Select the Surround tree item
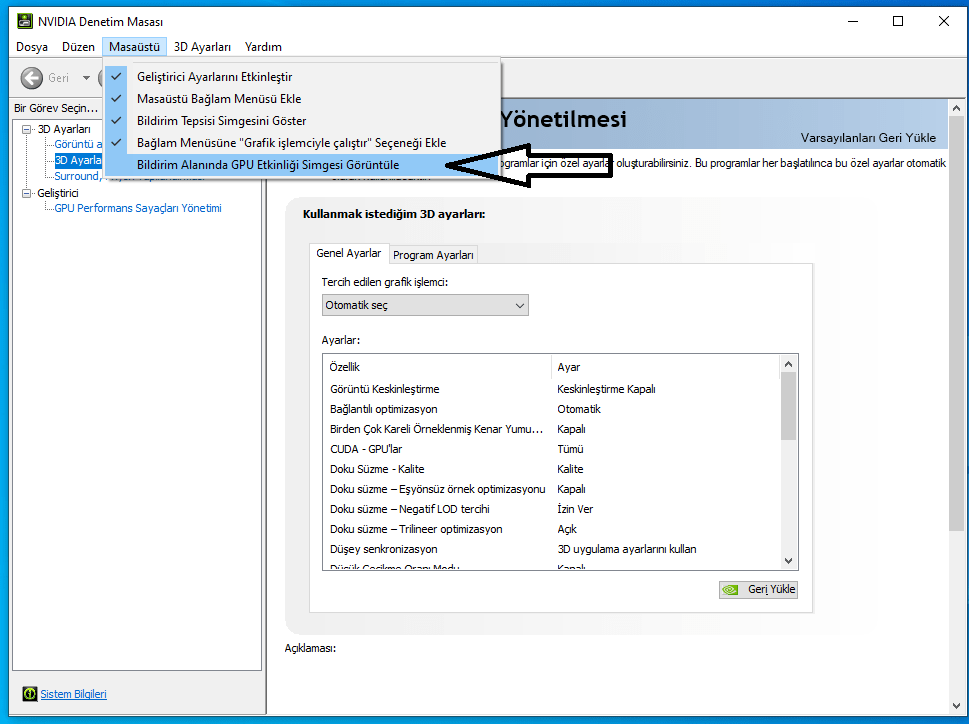The width and height of the screenshot is (969, 724). pos(77,176)
